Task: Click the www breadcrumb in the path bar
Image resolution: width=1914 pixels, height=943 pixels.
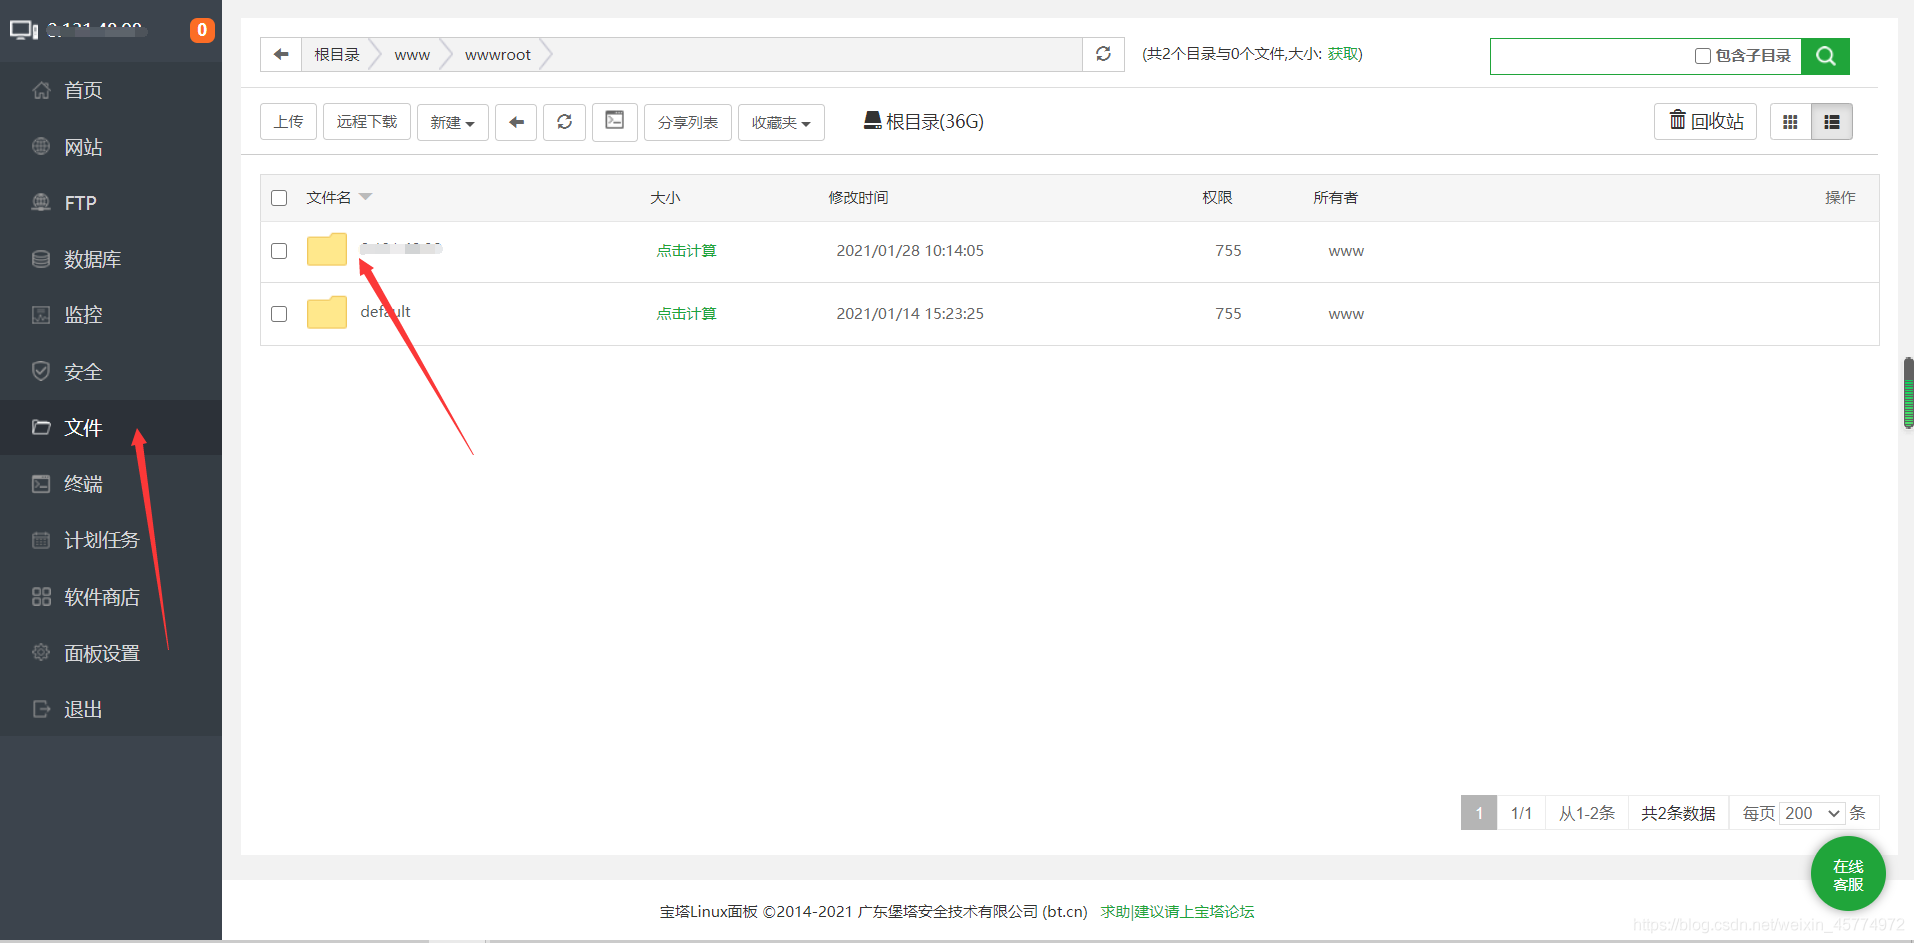Action: (412, 54)
